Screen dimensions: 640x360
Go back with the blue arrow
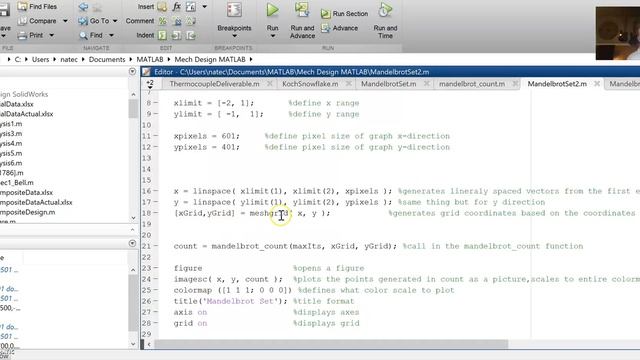click(83, 7)
